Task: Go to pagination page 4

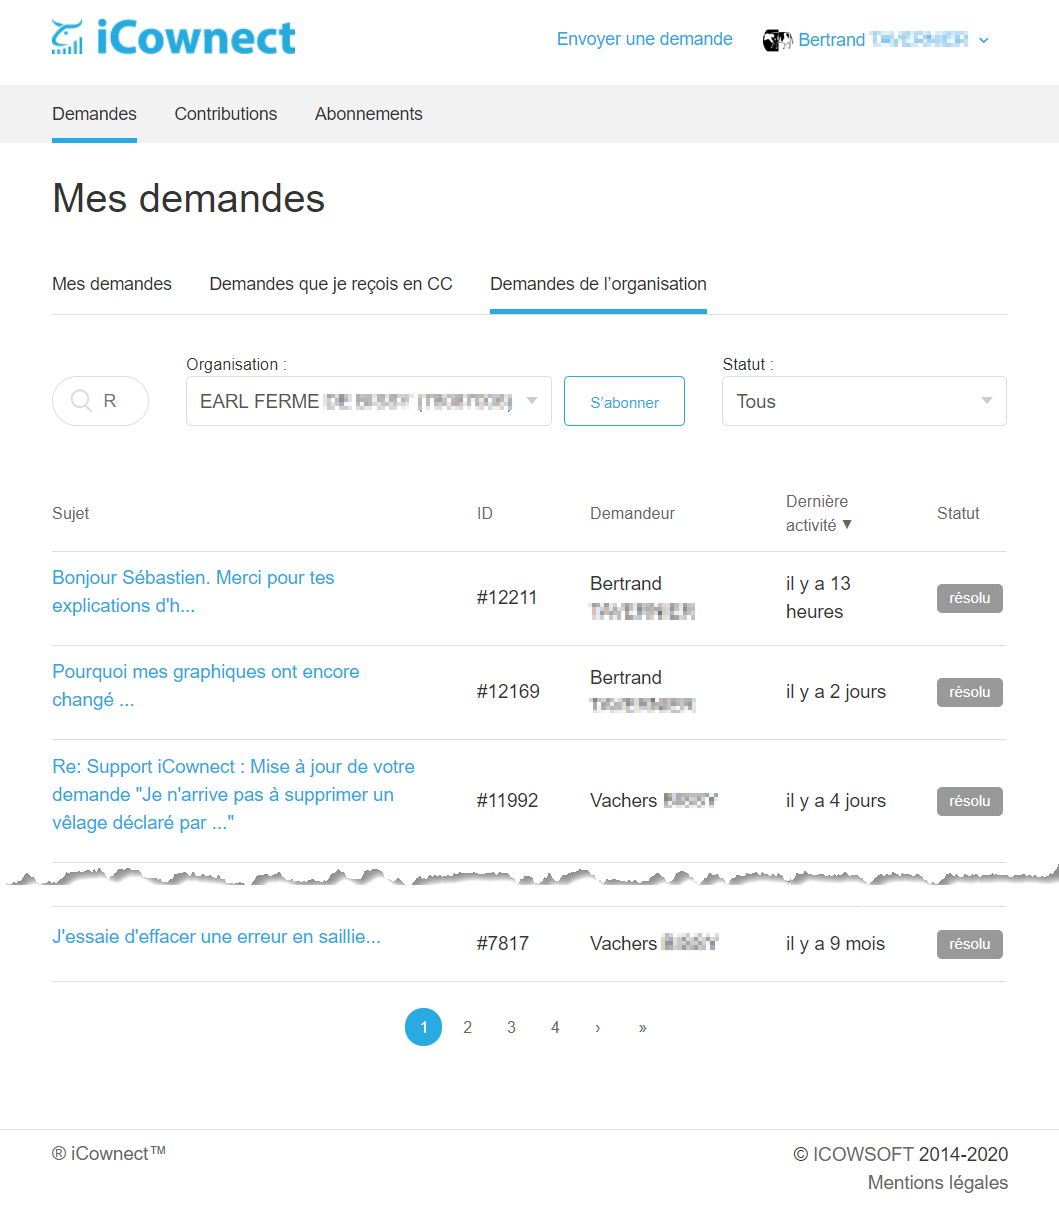Action: pyautogui.click(x=555, y=1027)
